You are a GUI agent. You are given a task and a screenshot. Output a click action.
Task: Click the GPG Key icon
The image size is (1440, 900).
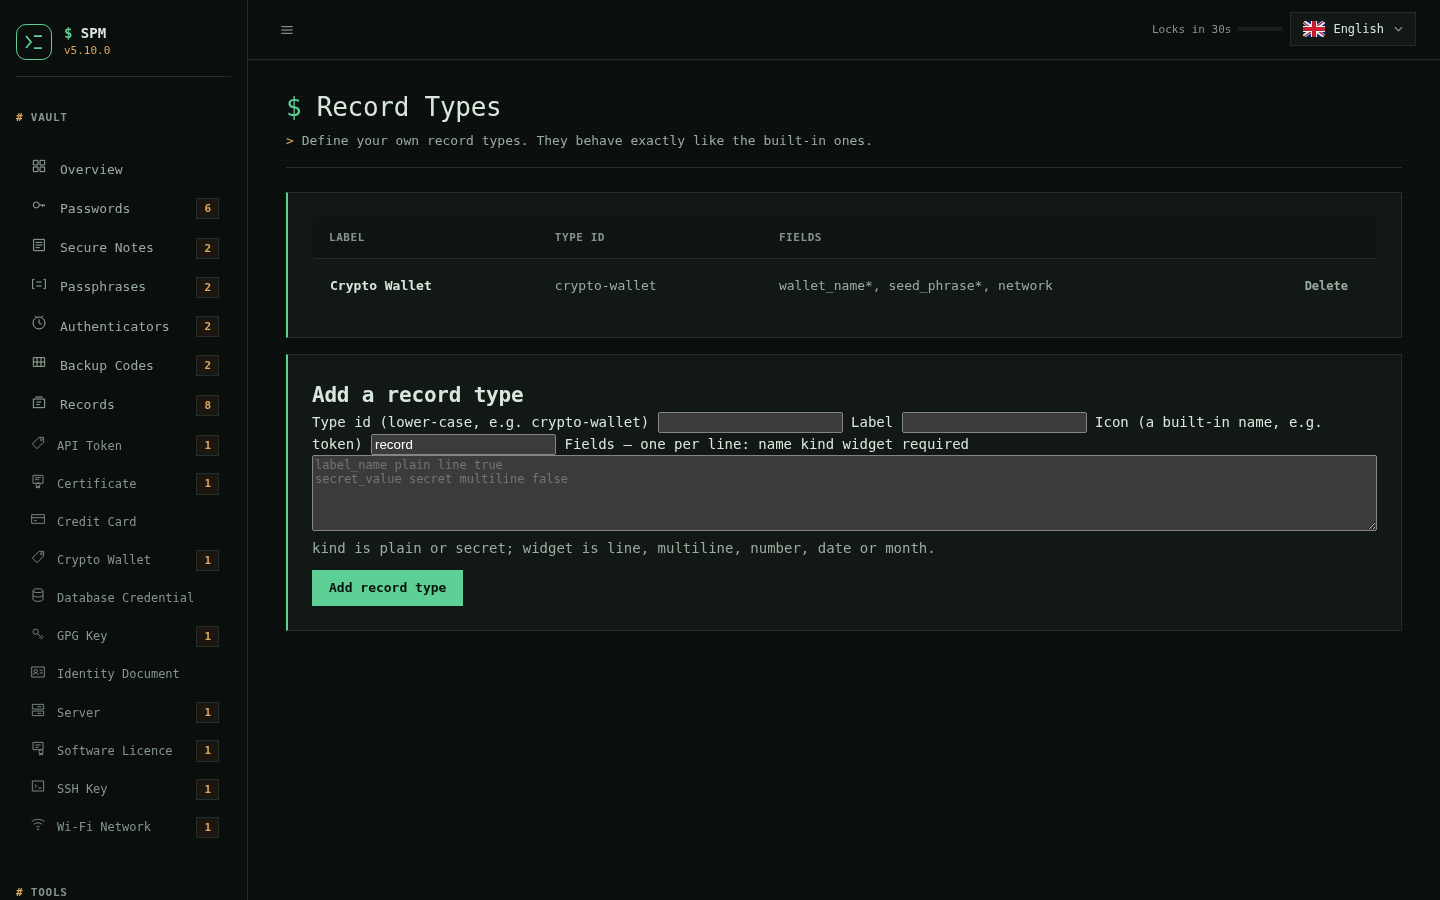point(38,633)
